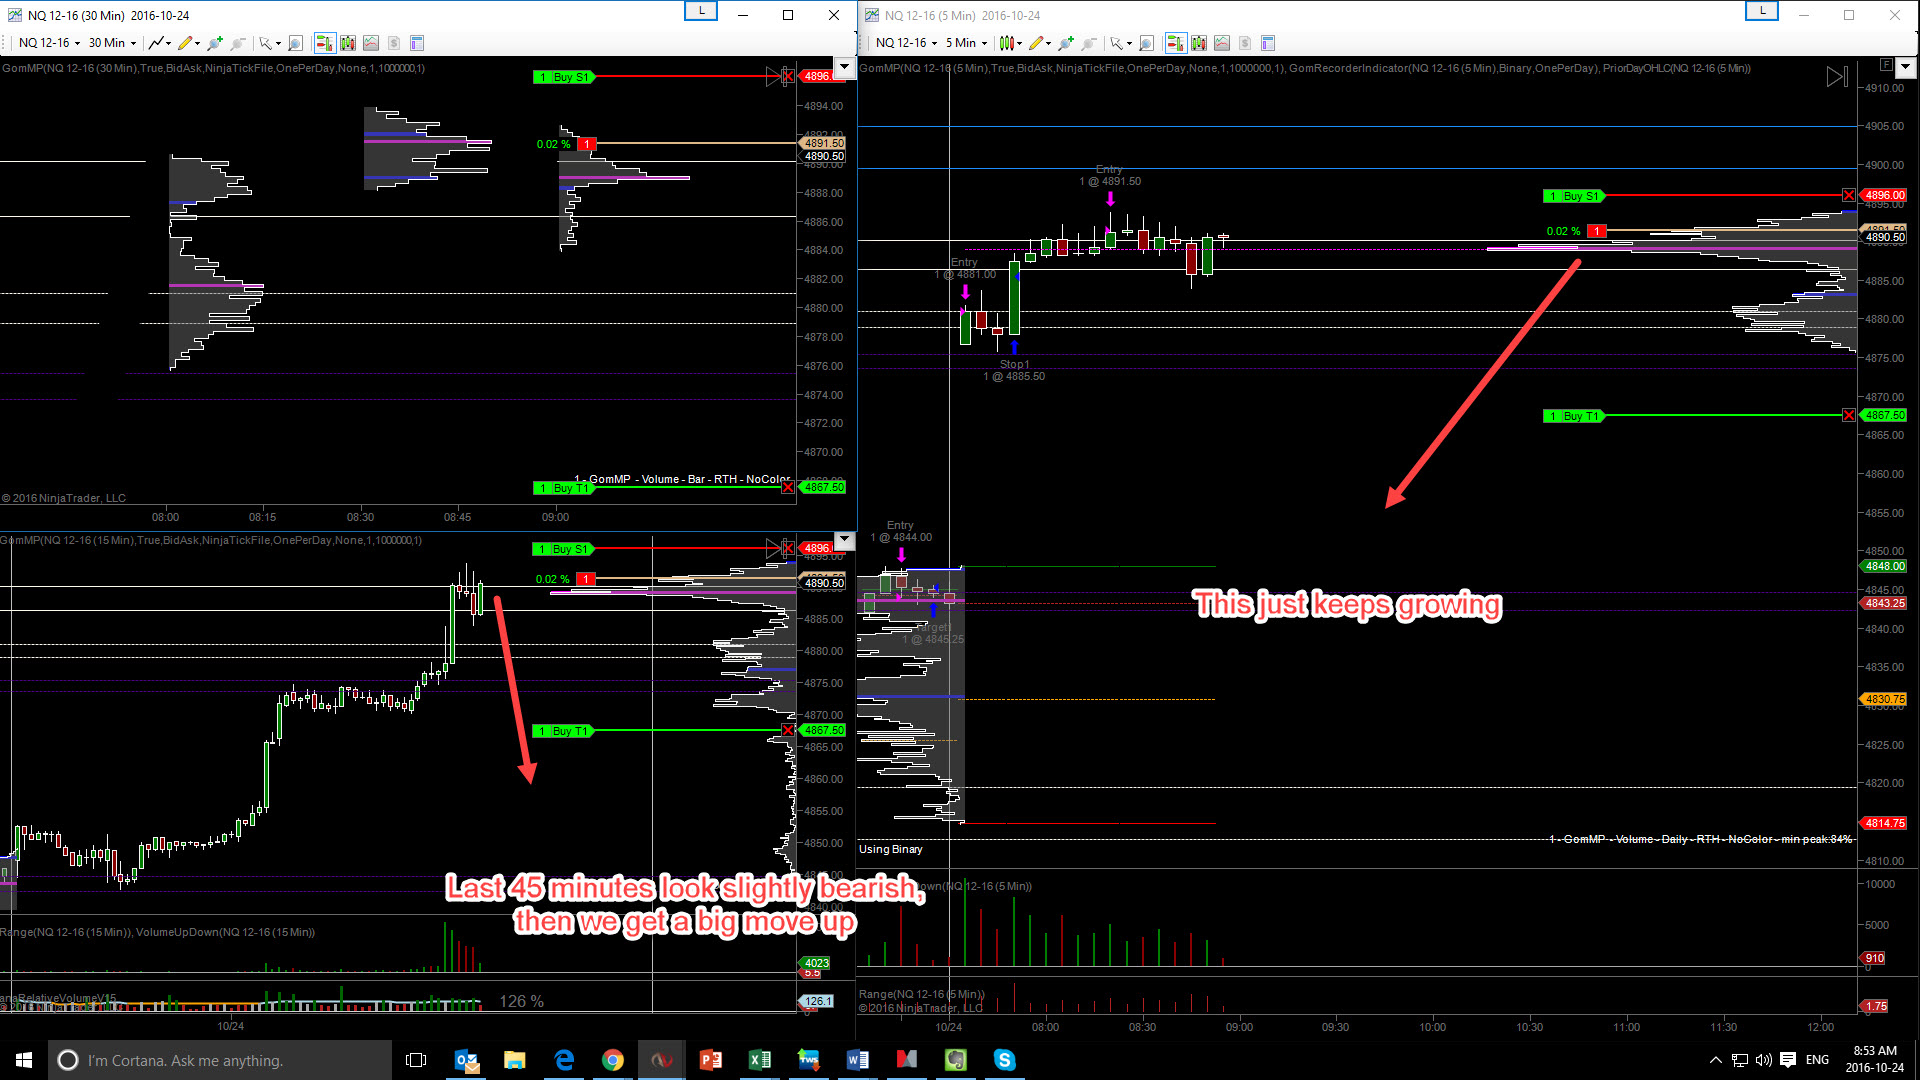Open the magnifier zoom frame in 30 Min window

tap(295, 43)
